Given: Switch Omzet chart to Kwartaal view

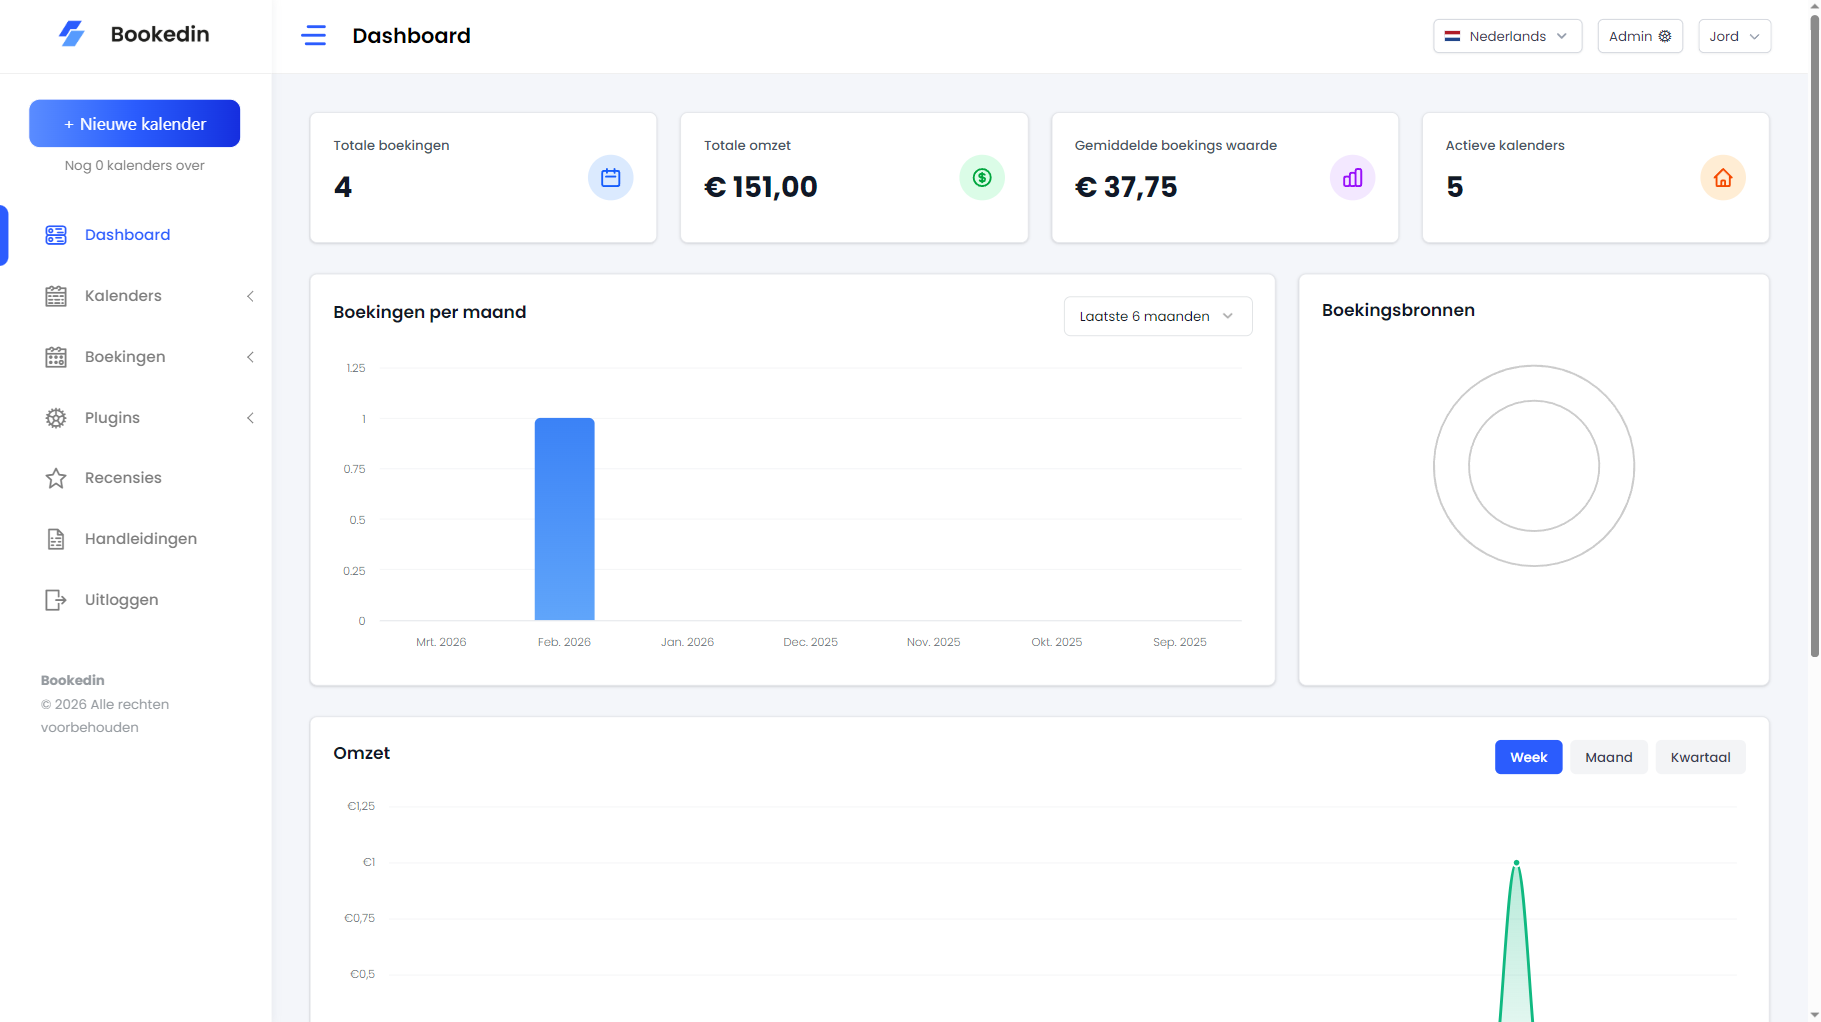Looking at the screenshot, I should coord(1700,757).
